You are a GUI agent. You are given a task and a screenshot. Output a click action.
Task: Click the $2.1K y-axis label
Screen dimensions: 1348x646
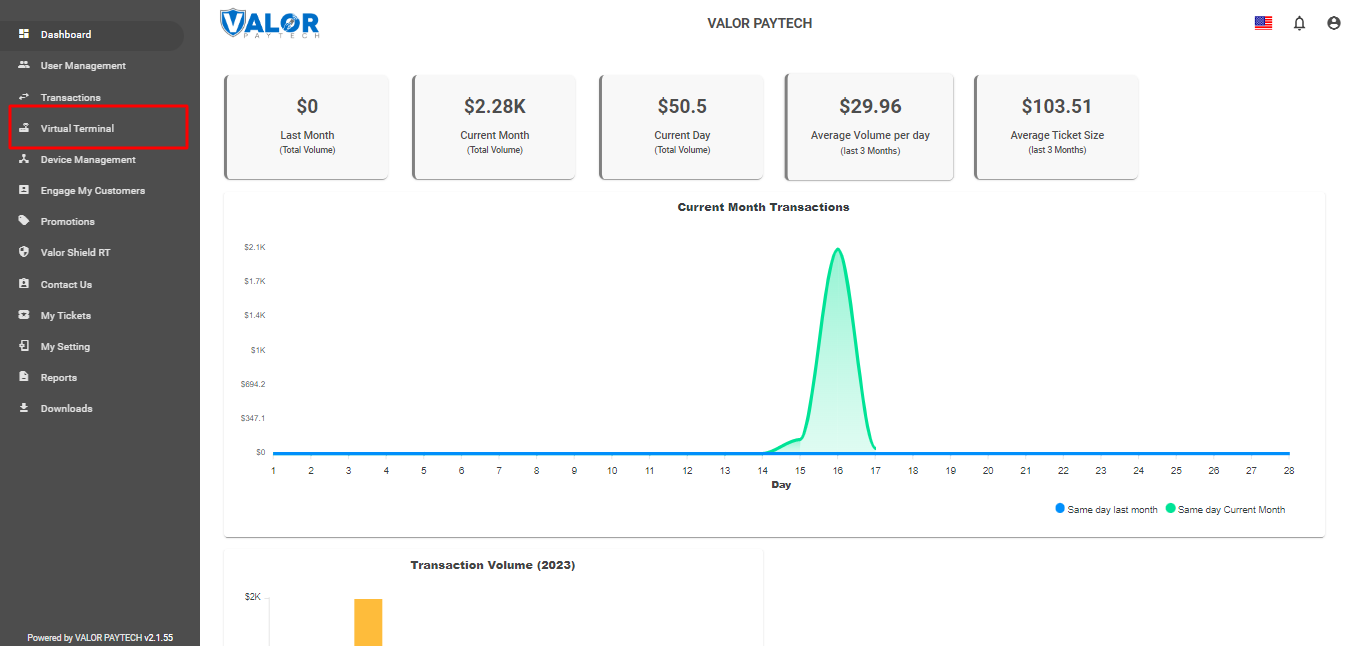(x=254, y=247)
